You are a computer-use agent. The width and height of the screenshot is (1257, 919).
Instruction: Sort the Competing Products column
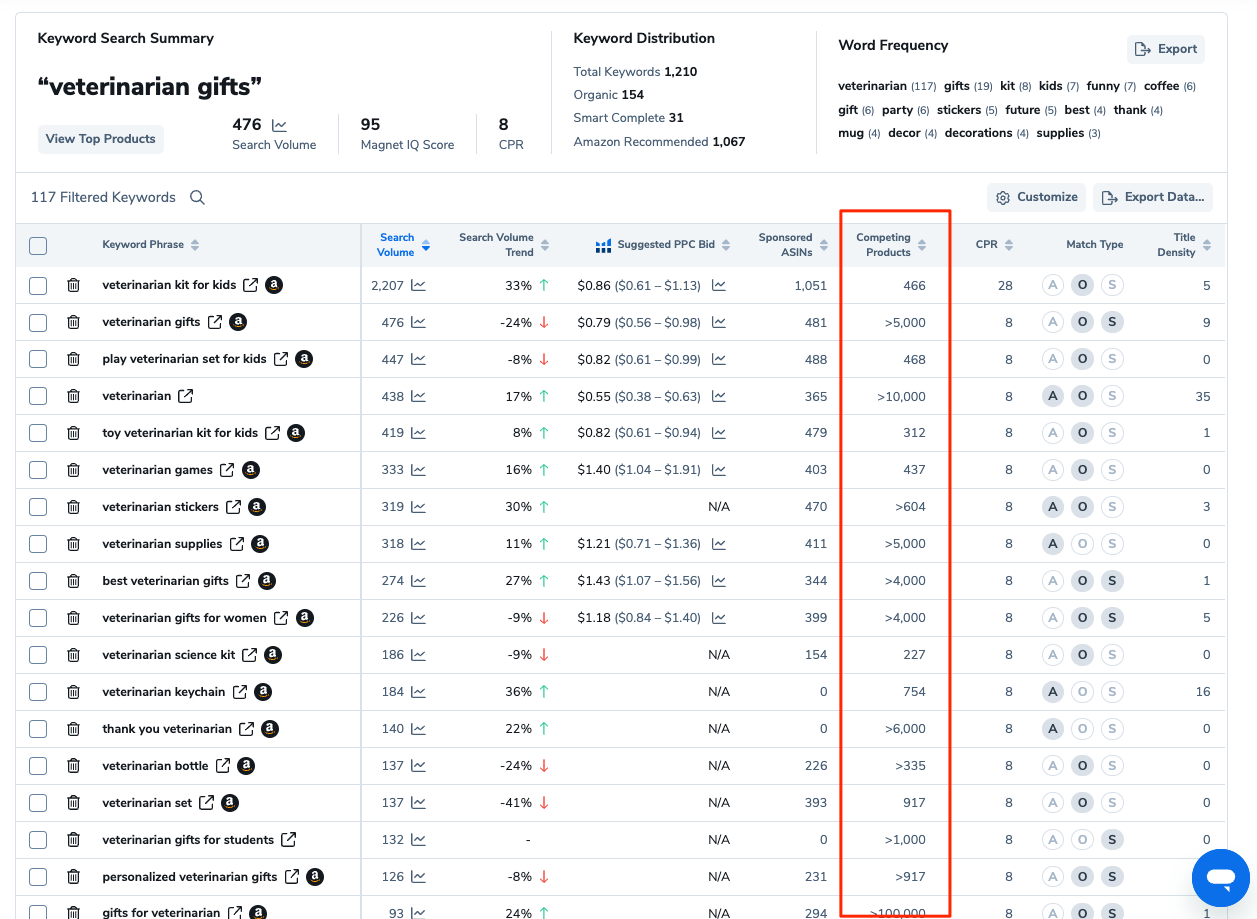(890, 245)
